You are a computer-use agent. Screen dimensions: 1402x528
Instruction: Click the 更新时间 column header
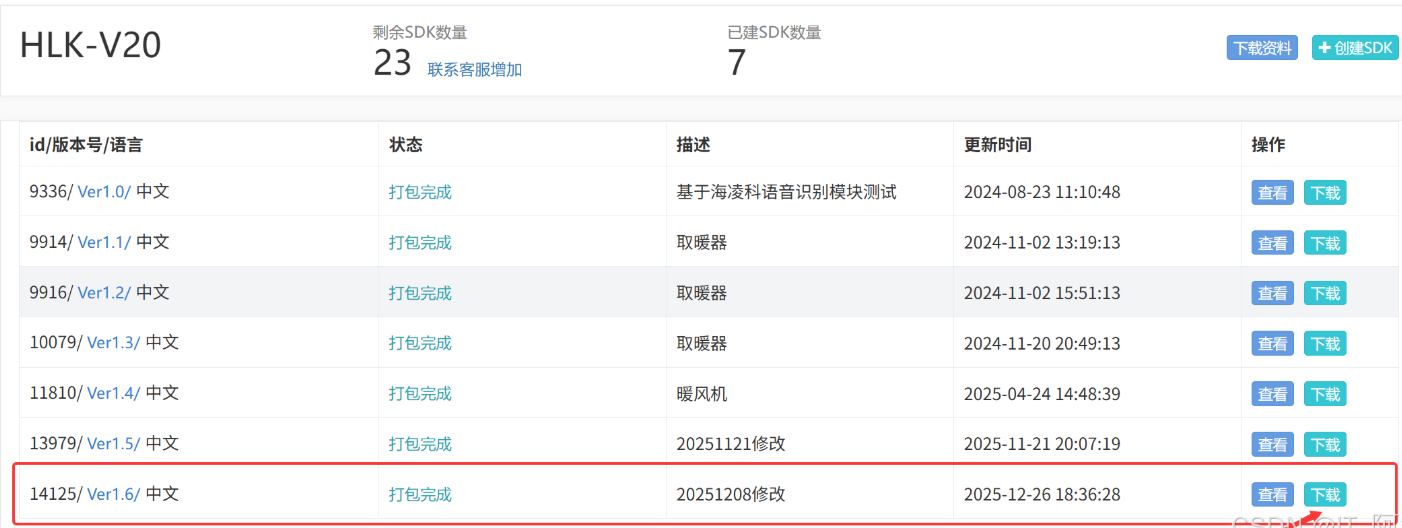tap(998, 145)
